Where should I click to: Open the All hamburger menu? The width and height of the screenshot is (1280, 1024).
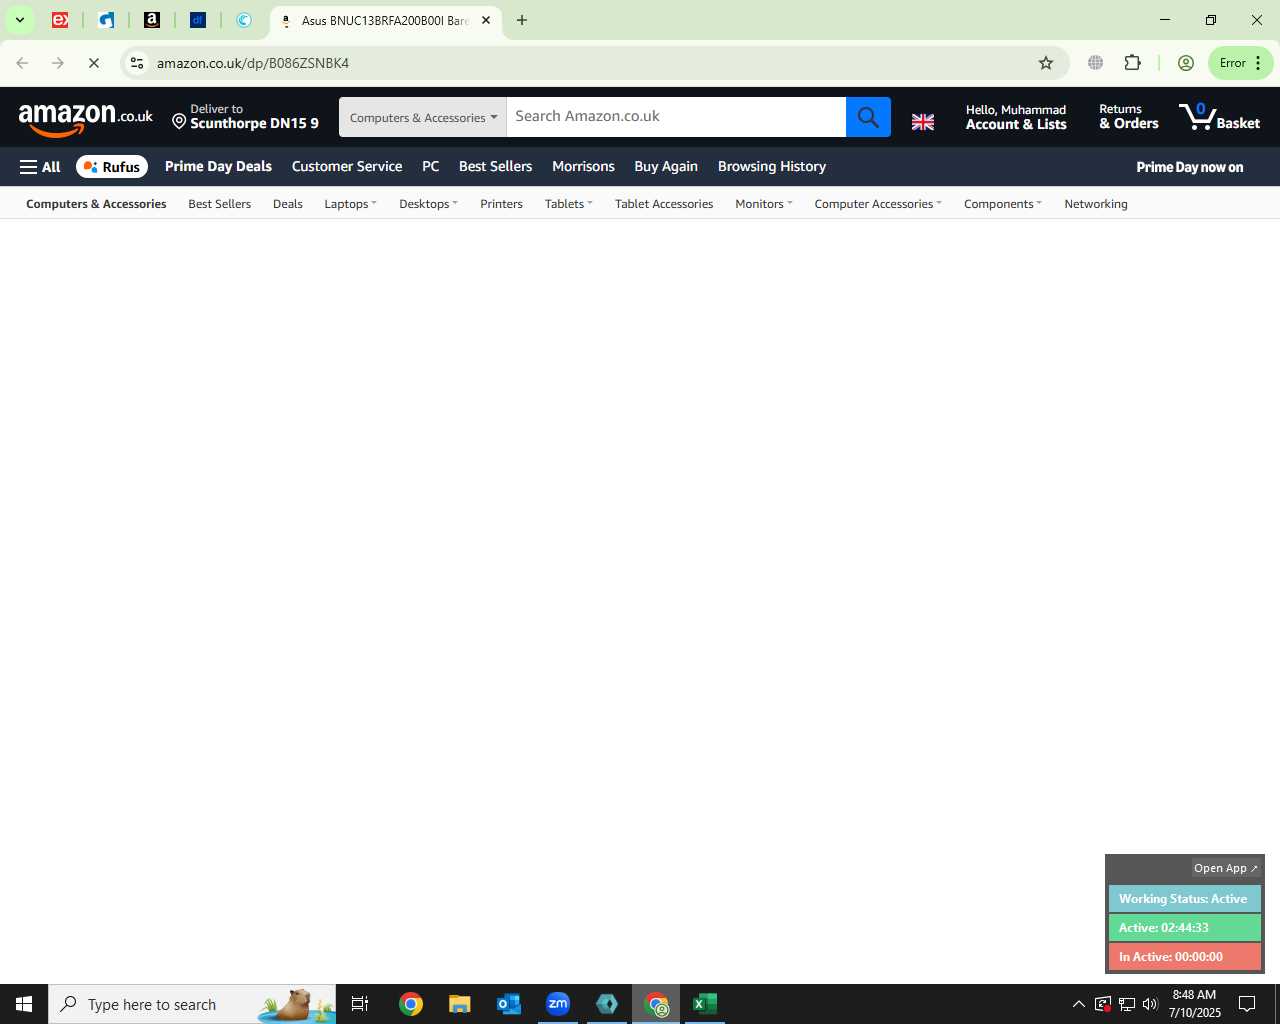point(40,167)
